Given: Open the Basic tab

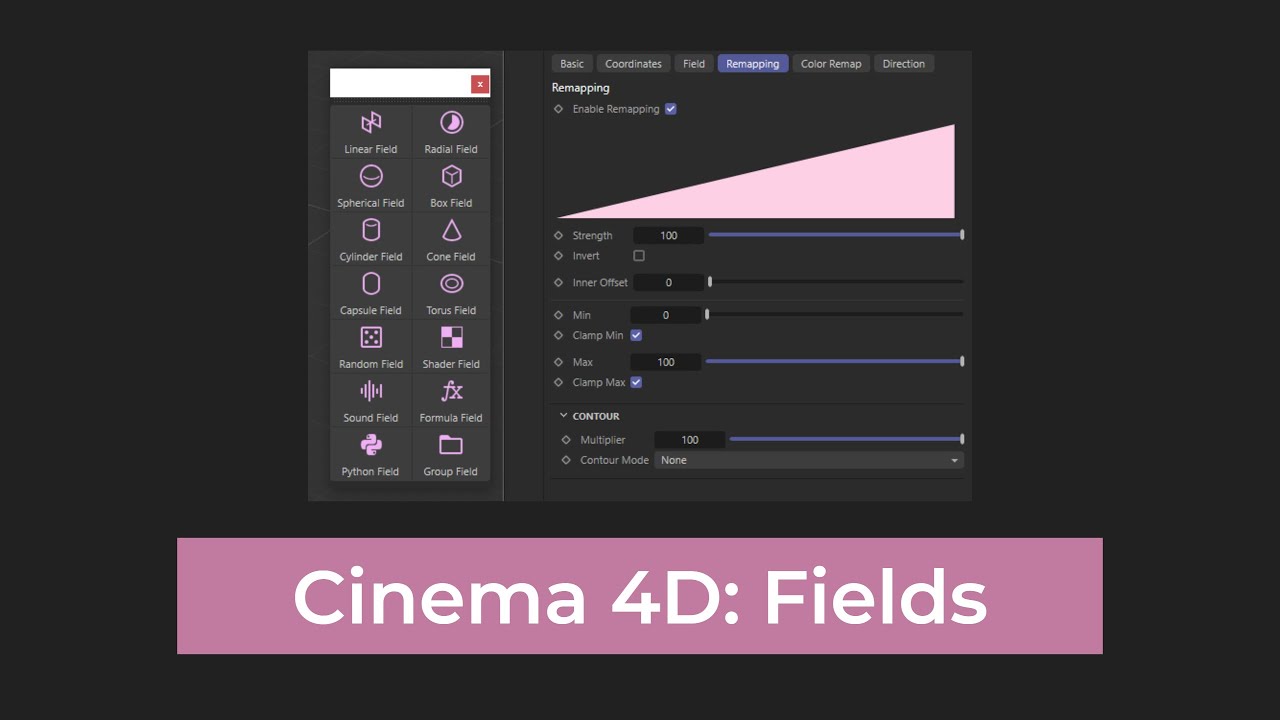Looking at the screenshot, I should click(x=572, y=64).
